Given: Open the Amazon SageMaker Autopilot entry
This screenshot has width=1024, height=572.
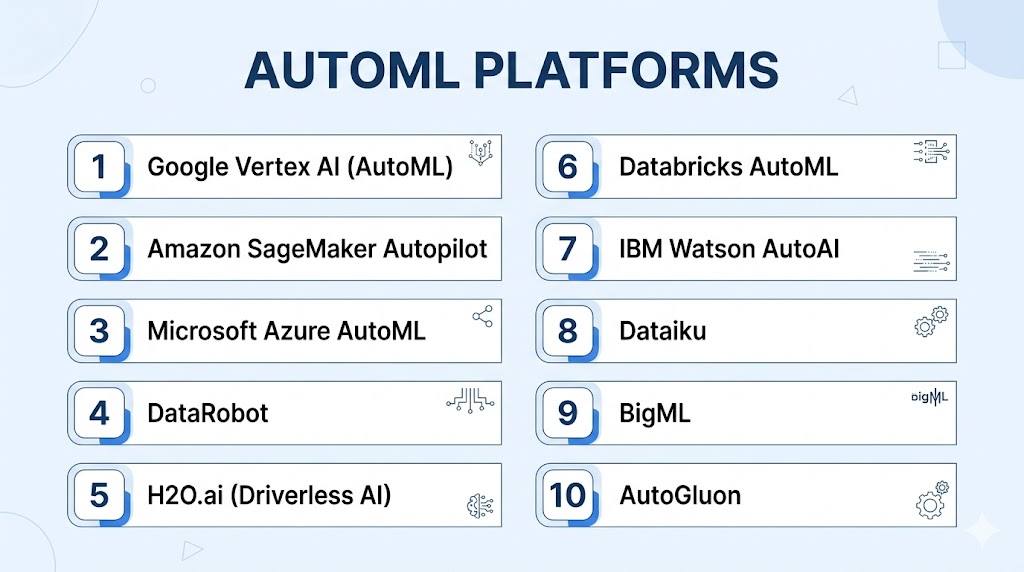Looking at the screenshot, I should (x=317, y=248).
